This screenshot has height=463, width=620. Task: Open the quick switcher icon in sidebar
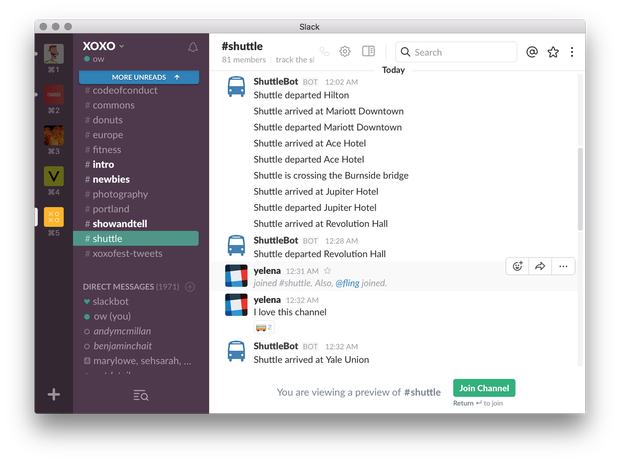point(140,395)
